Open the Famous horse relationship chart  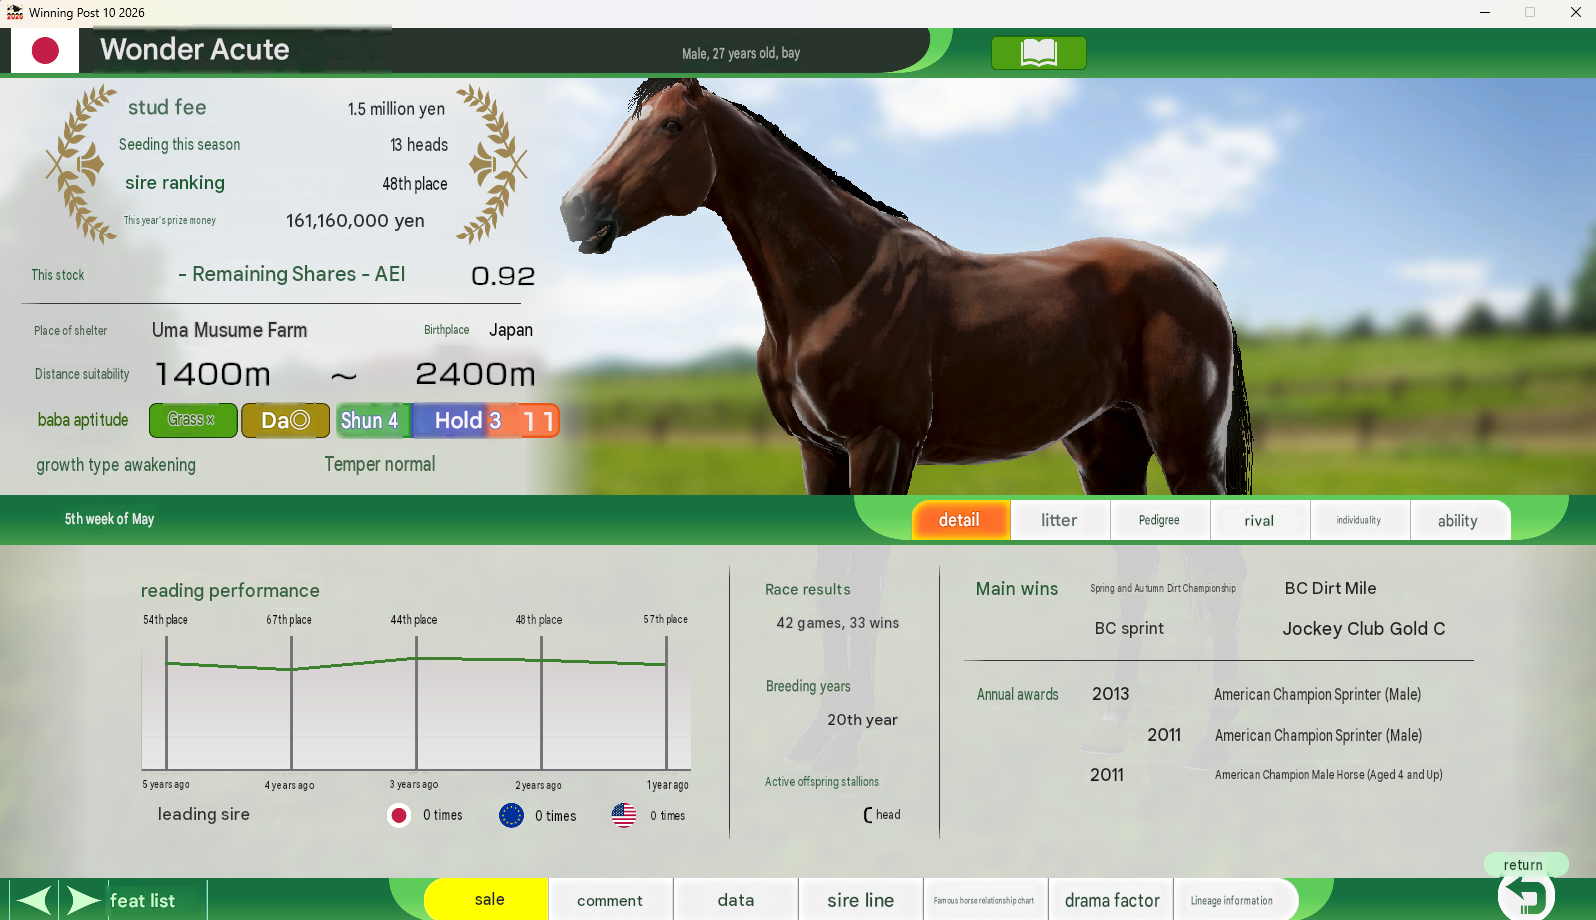coord(984,900)
